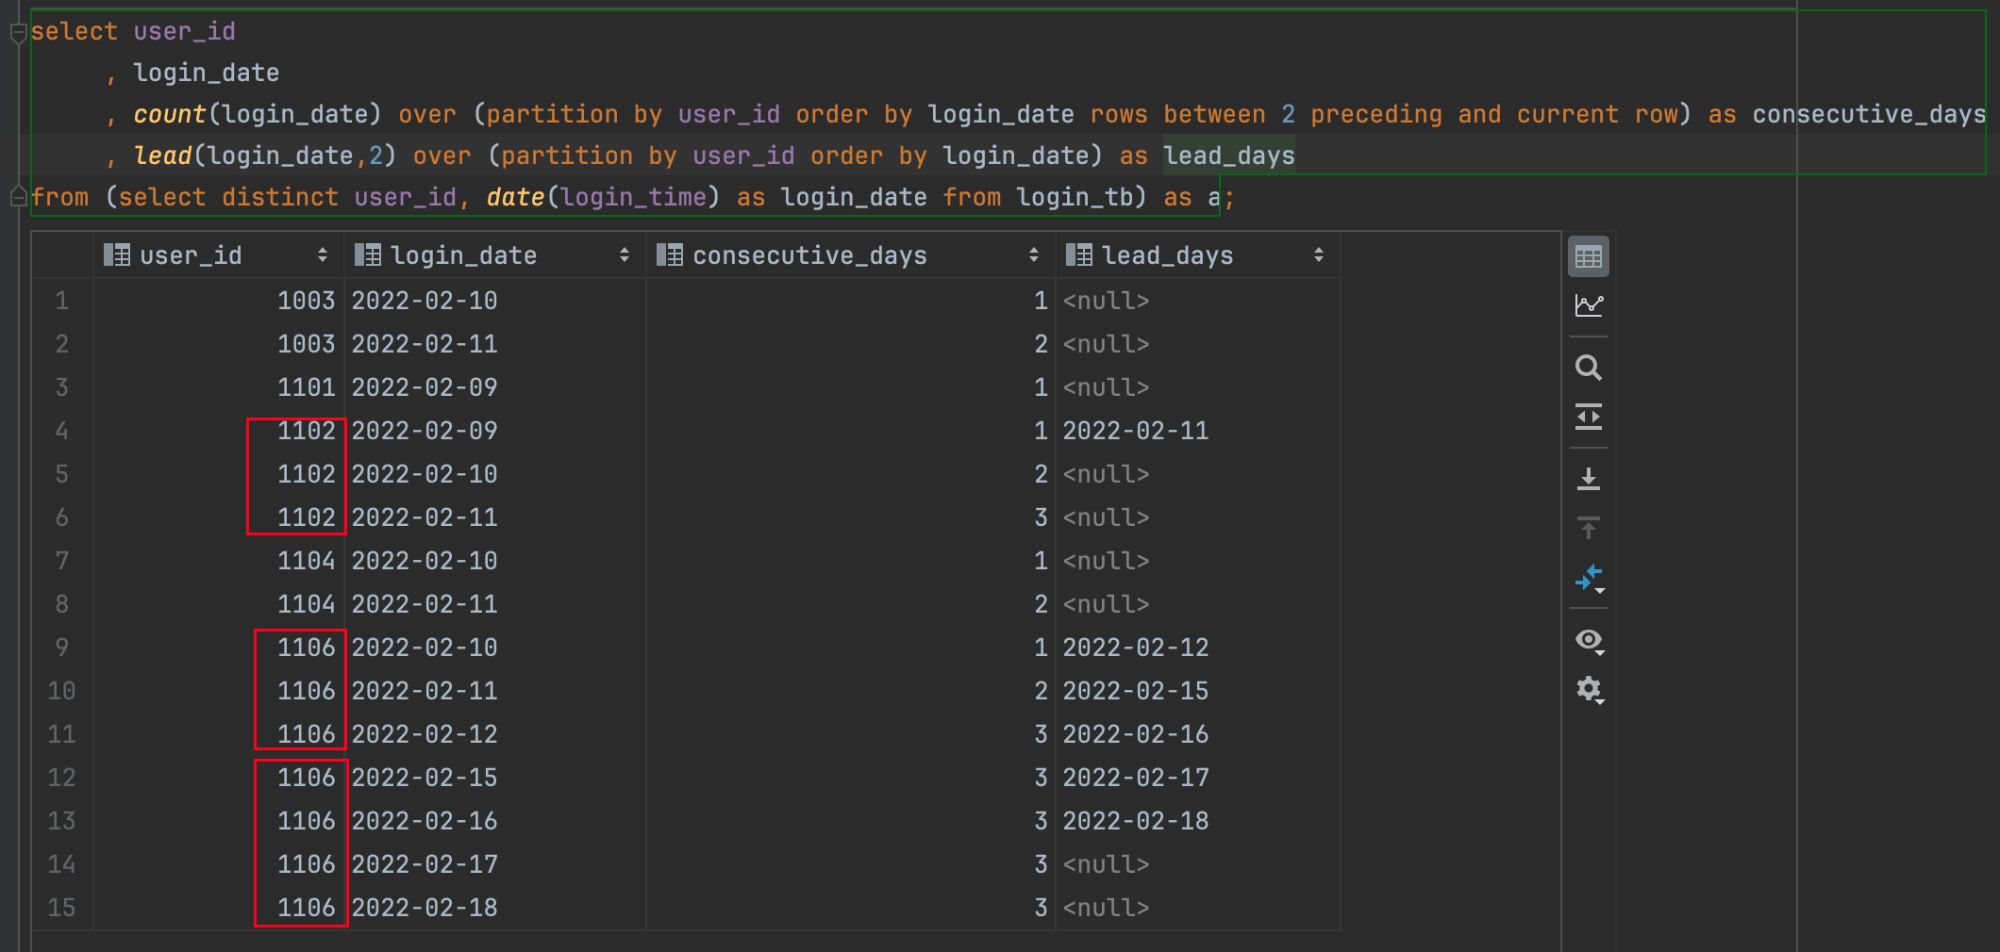Click lead_days 2022-02-11 in row 4
Image resolution: width=2000 pixels, height=952 pixels.
1135,430
